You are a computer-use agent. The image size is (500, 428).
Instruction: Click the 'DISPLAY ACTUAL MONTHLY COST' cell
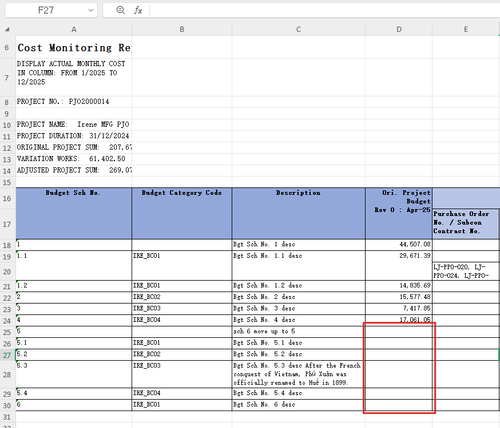[74, 78]
